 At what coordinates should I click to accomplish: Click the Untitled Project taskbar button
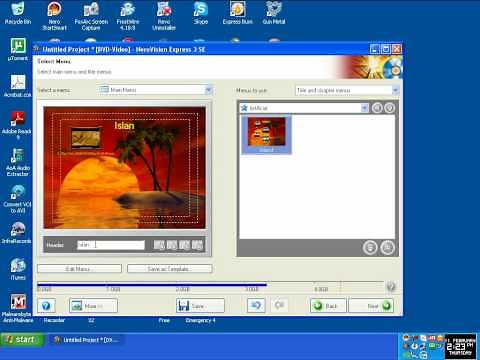click(x=87, y=340)
